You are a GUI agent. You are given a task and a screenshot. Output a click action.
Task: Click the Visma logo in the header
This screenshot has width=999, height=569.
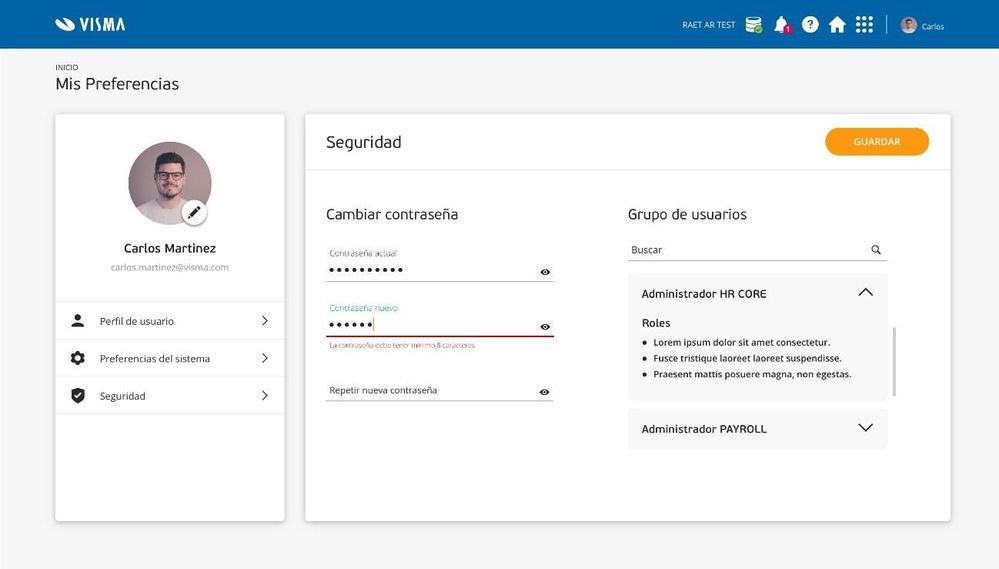90,25
